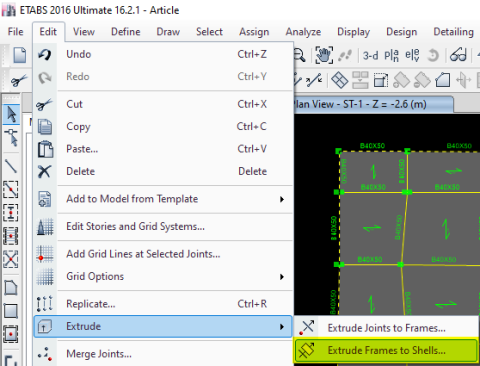480x366 pixels.
Task: Click the Extrude Joints to Frames icon
Action: tap(307, 328)
